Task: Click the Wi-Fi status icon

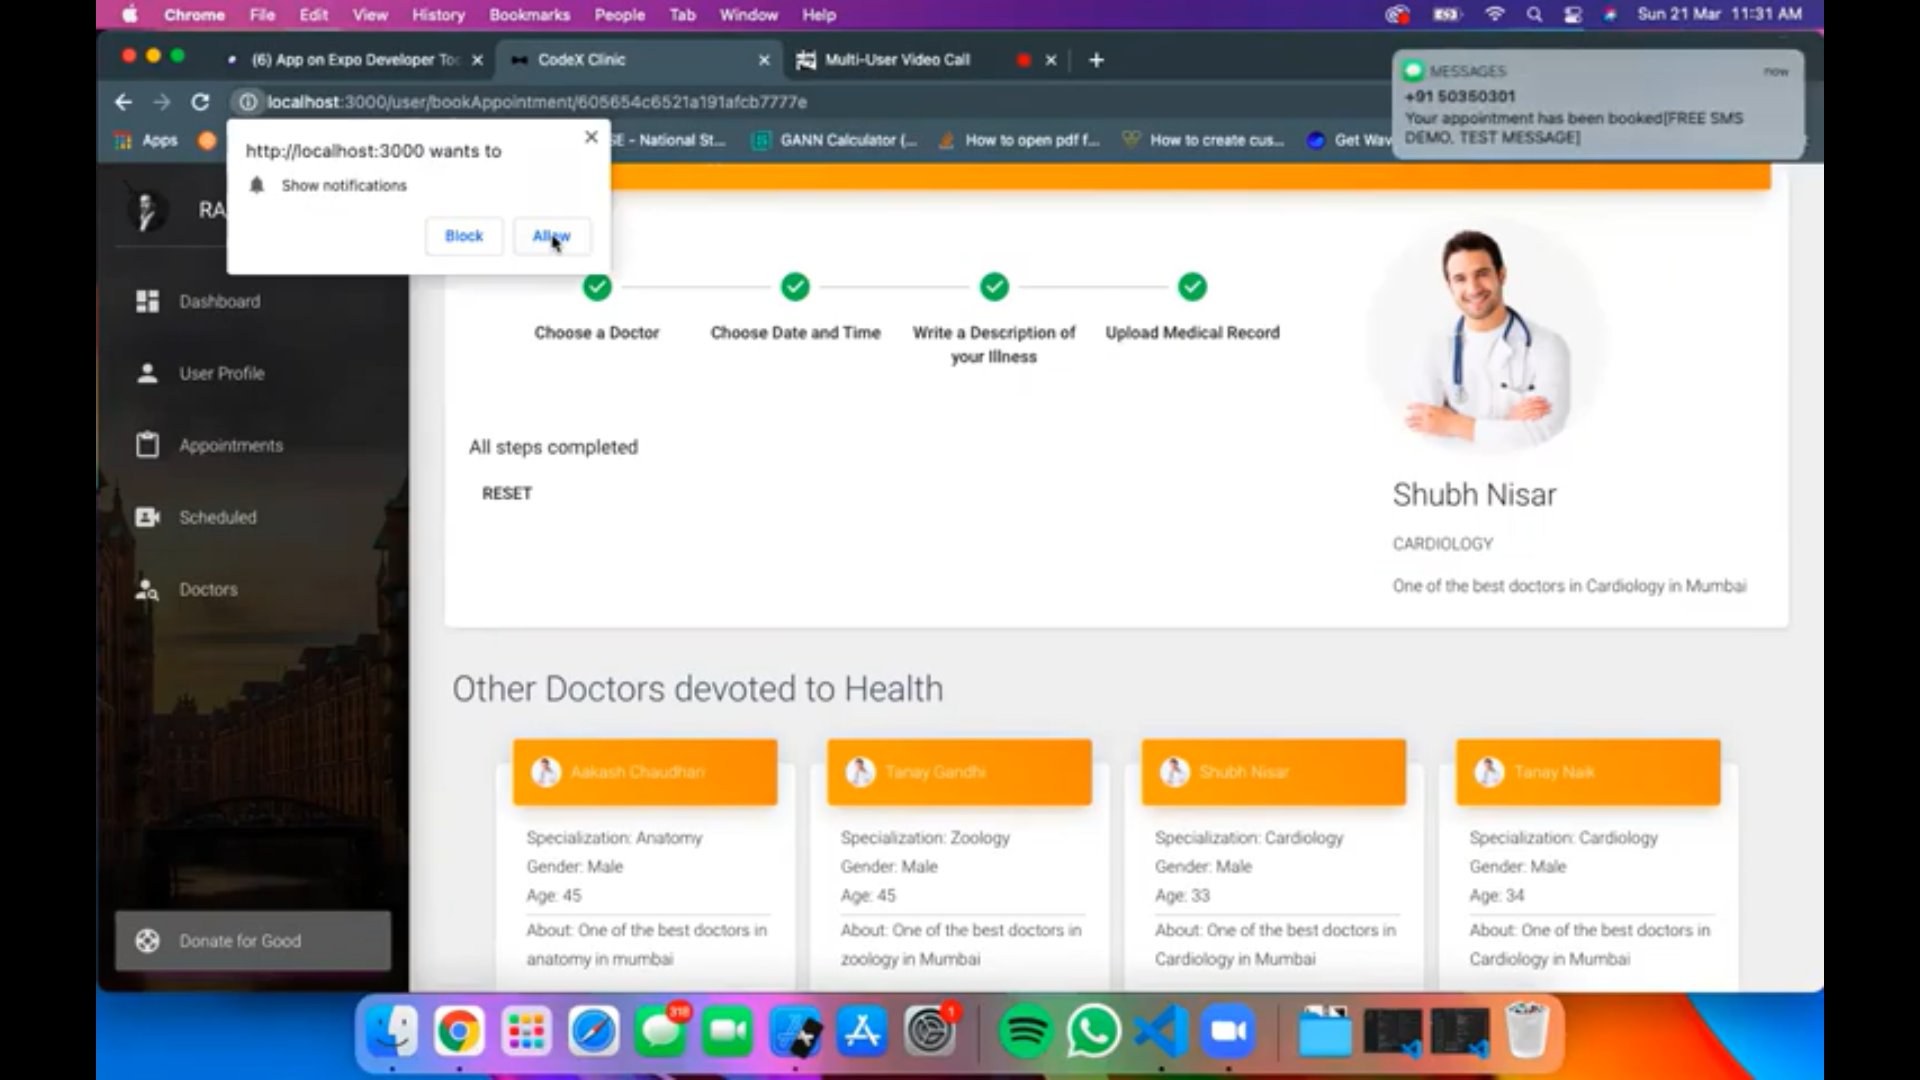Action: click(1495, 15)
